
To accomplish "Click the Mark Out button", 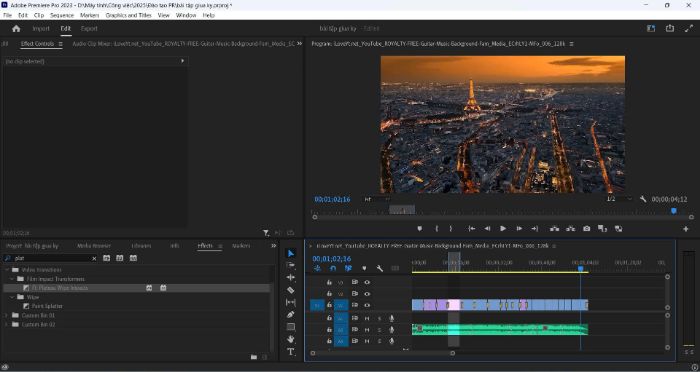I will click(451, 229).
